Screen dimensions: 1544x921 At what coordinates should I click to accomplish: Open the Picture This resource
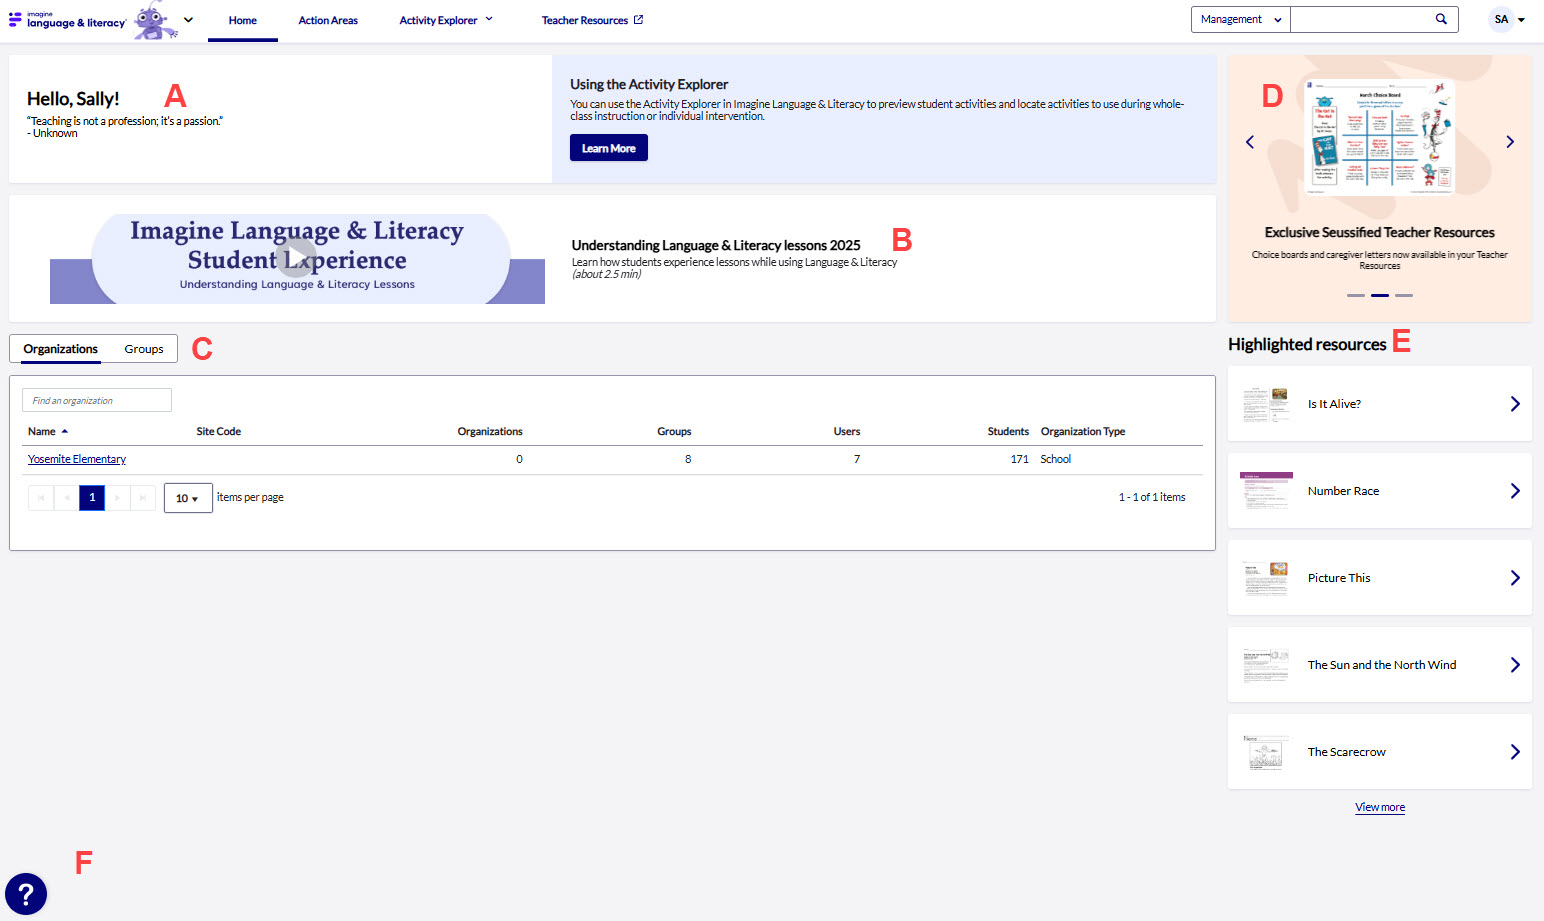point(1380,578)
